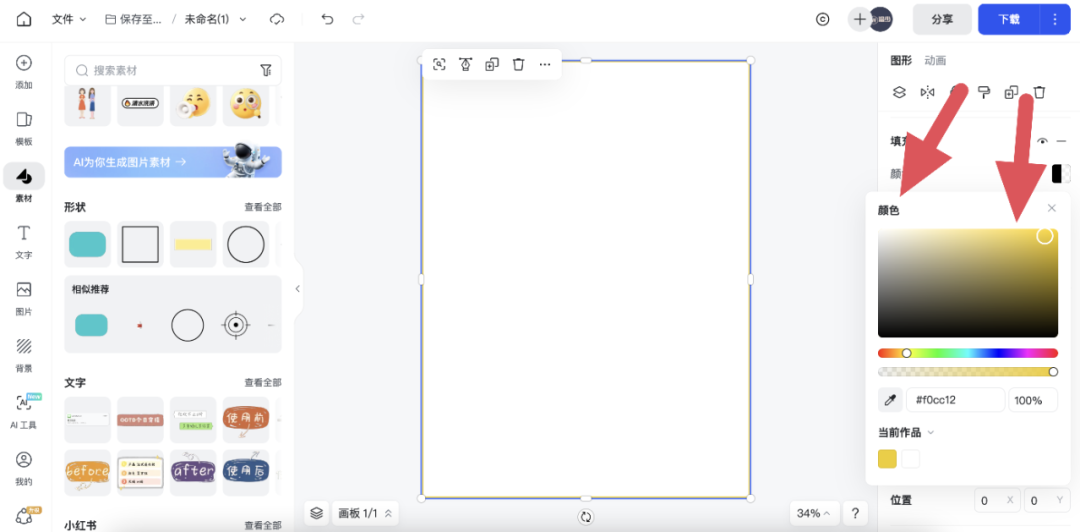Select the yellow swatch under 当前作品
Viewport: 1080px width, 532px height.
click(x=887, y=459)
